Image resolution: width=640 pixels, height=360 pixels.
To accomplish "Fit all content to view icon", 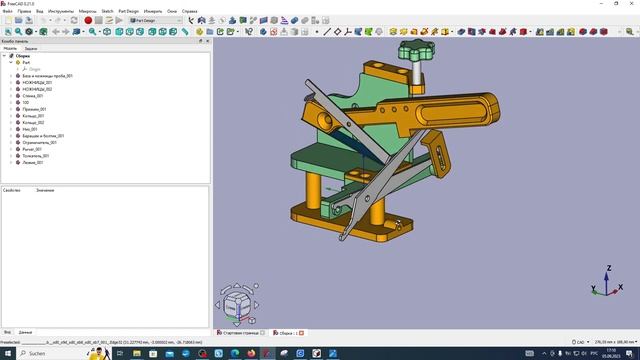I will 8,32.
